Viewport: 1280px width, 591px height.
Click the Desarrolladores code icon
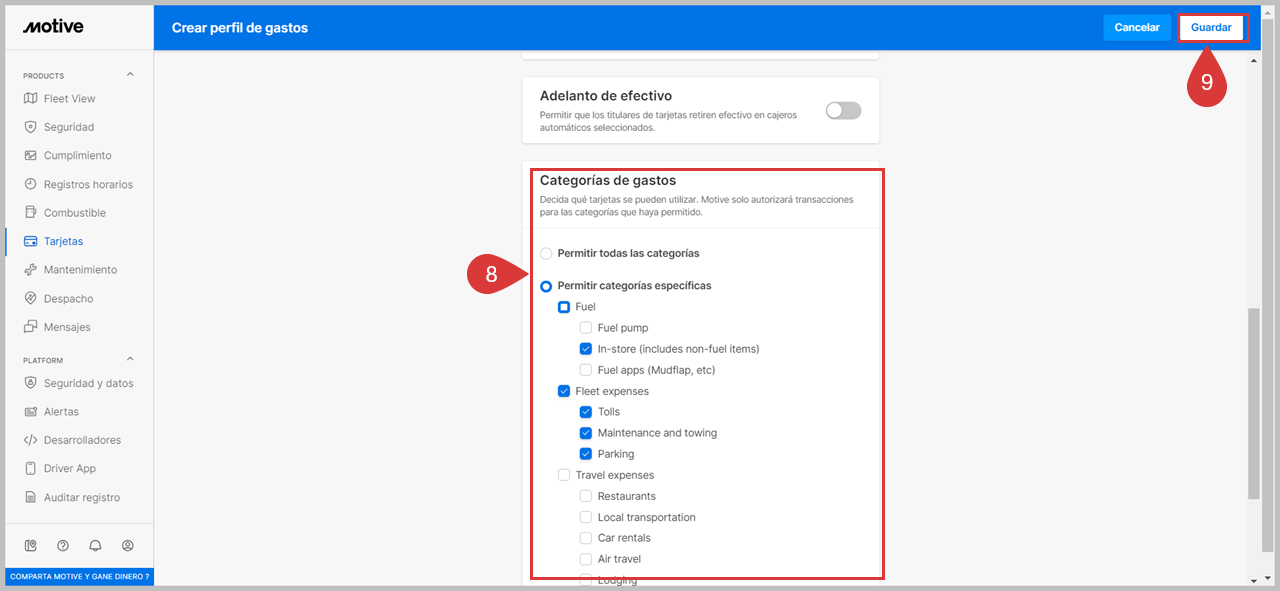click(31, 441)
